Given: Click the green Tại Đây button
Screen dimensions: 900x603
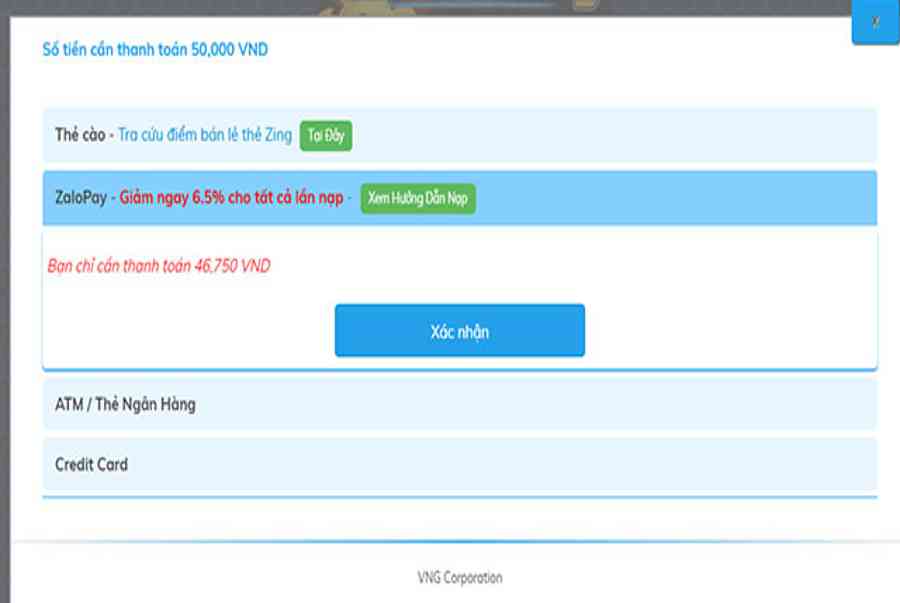Looking at the screenshot, I should pyautogui.click(x=326, y=135).
